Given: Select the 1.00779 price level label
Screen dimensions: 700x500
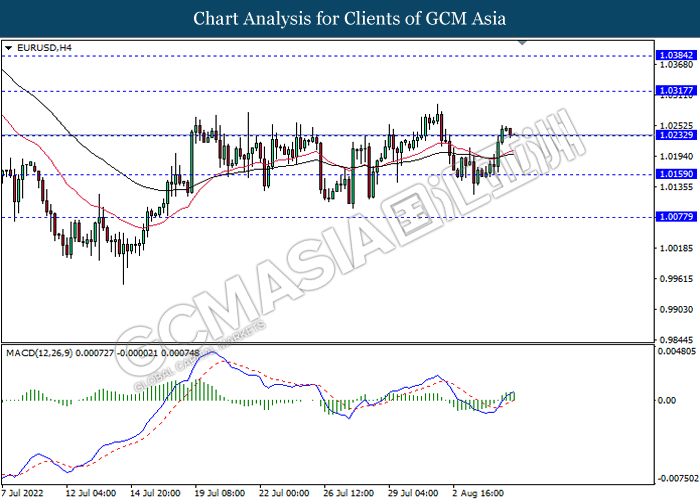Looking at the screenshot, I should point(676,217).
